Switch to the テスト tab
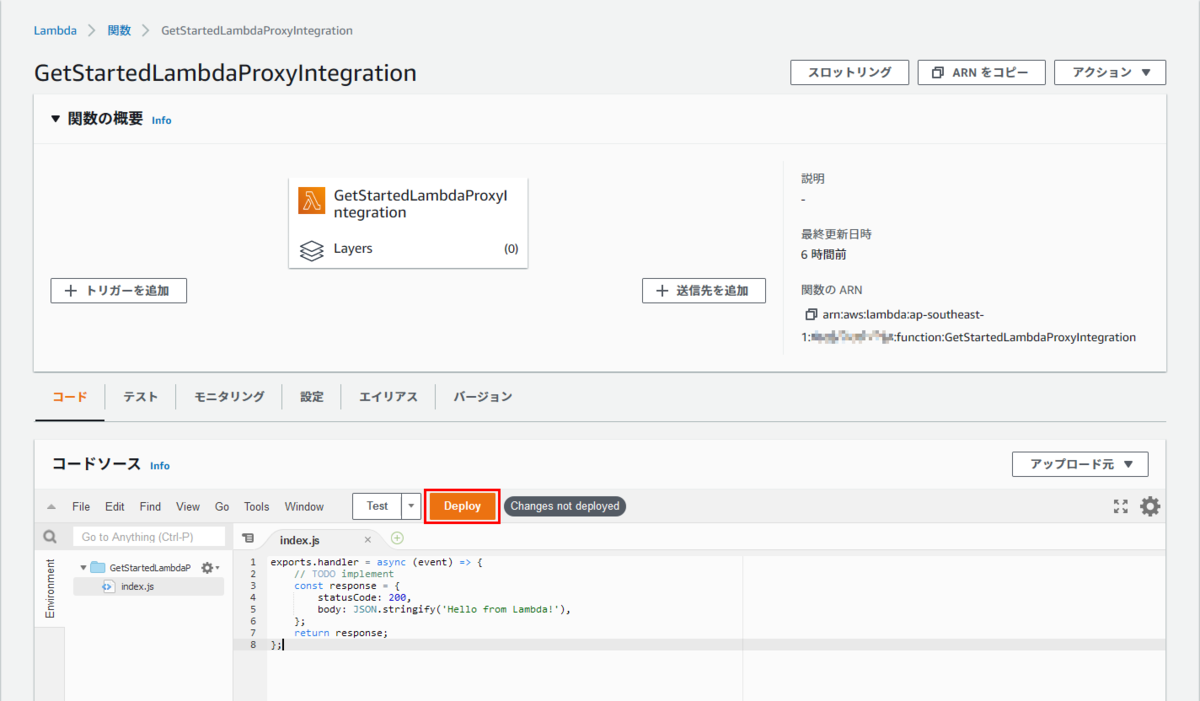 141,397
